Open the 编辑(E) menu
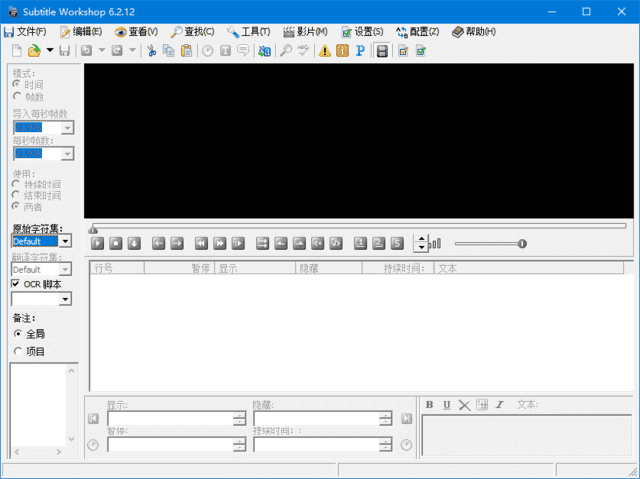Viewport: 640px width, 479px height. coord(81,31)
